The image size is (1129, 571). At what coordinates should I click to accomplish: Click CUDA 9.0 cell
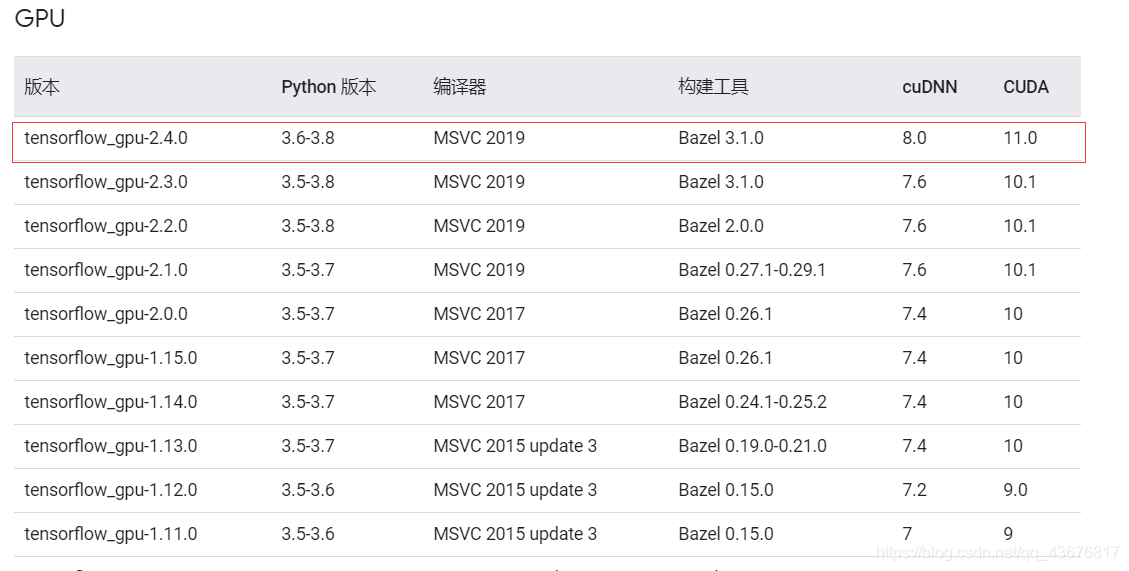(x=1015, y=489)
